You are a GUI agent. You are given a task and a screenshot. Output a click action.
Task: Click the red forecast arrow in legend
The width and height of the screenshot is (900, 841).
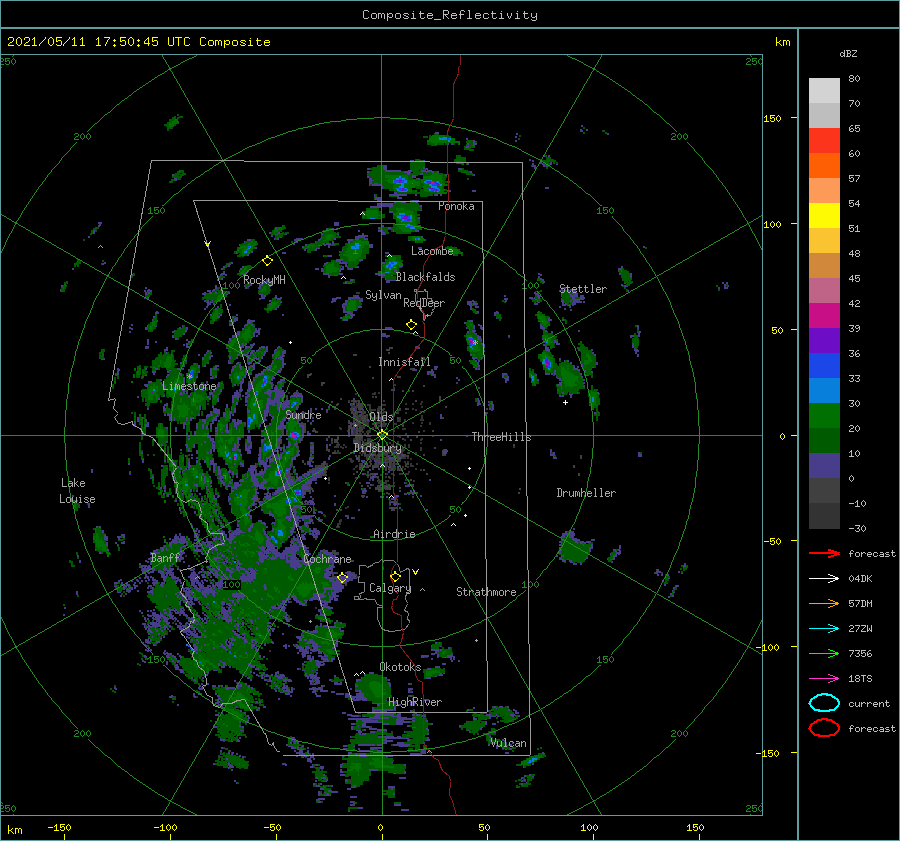(x=824, y=553)
